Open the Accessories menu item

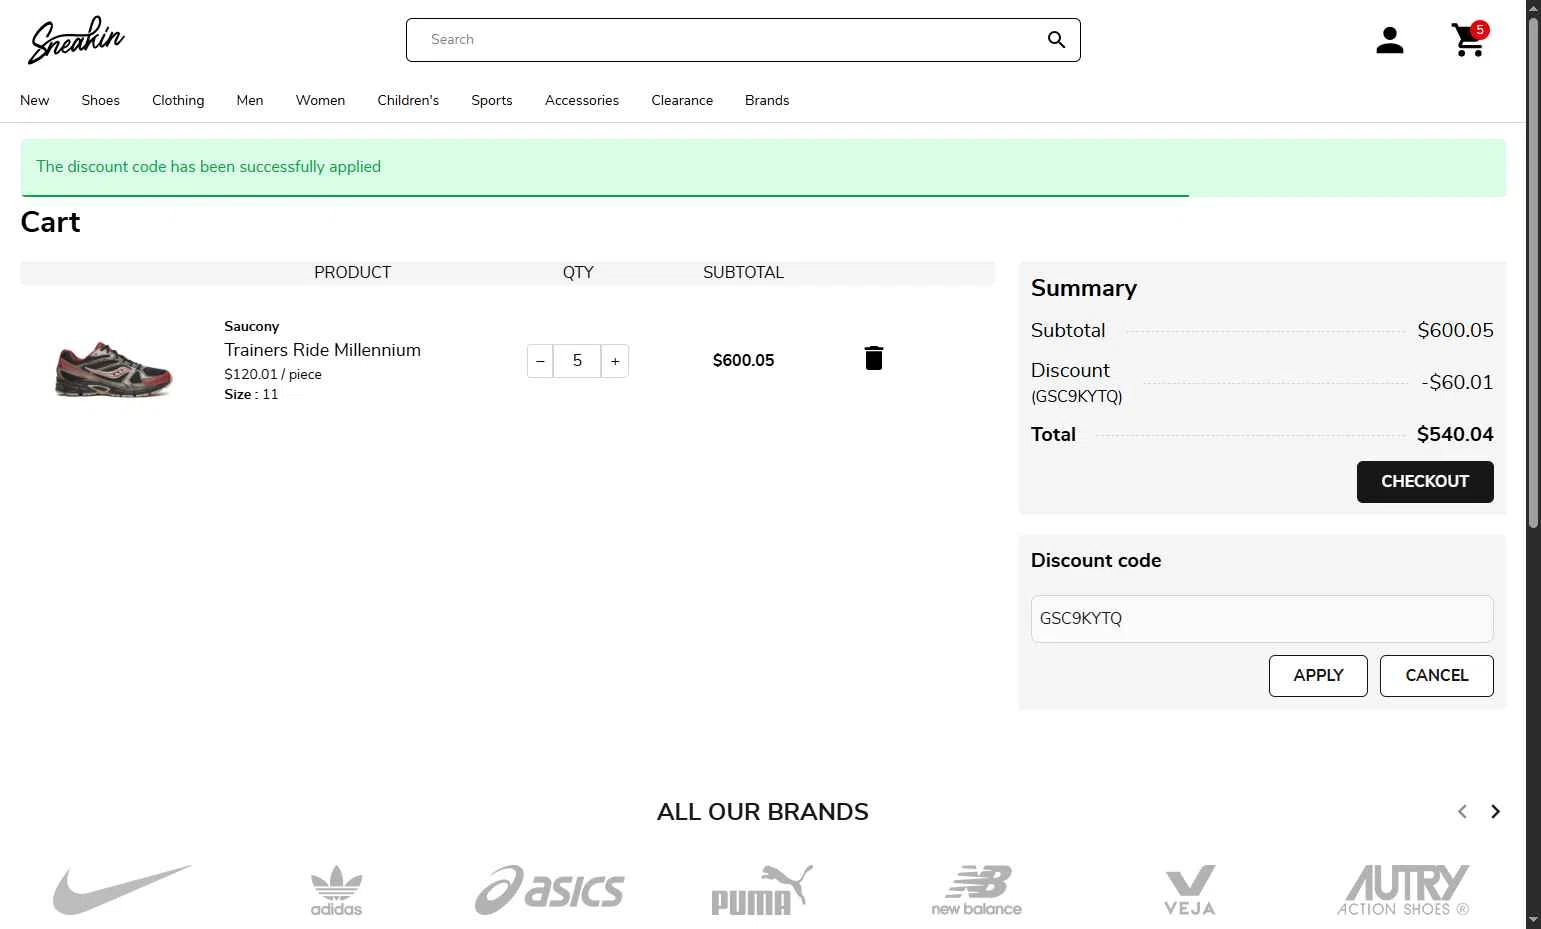[x=582, y=100]
